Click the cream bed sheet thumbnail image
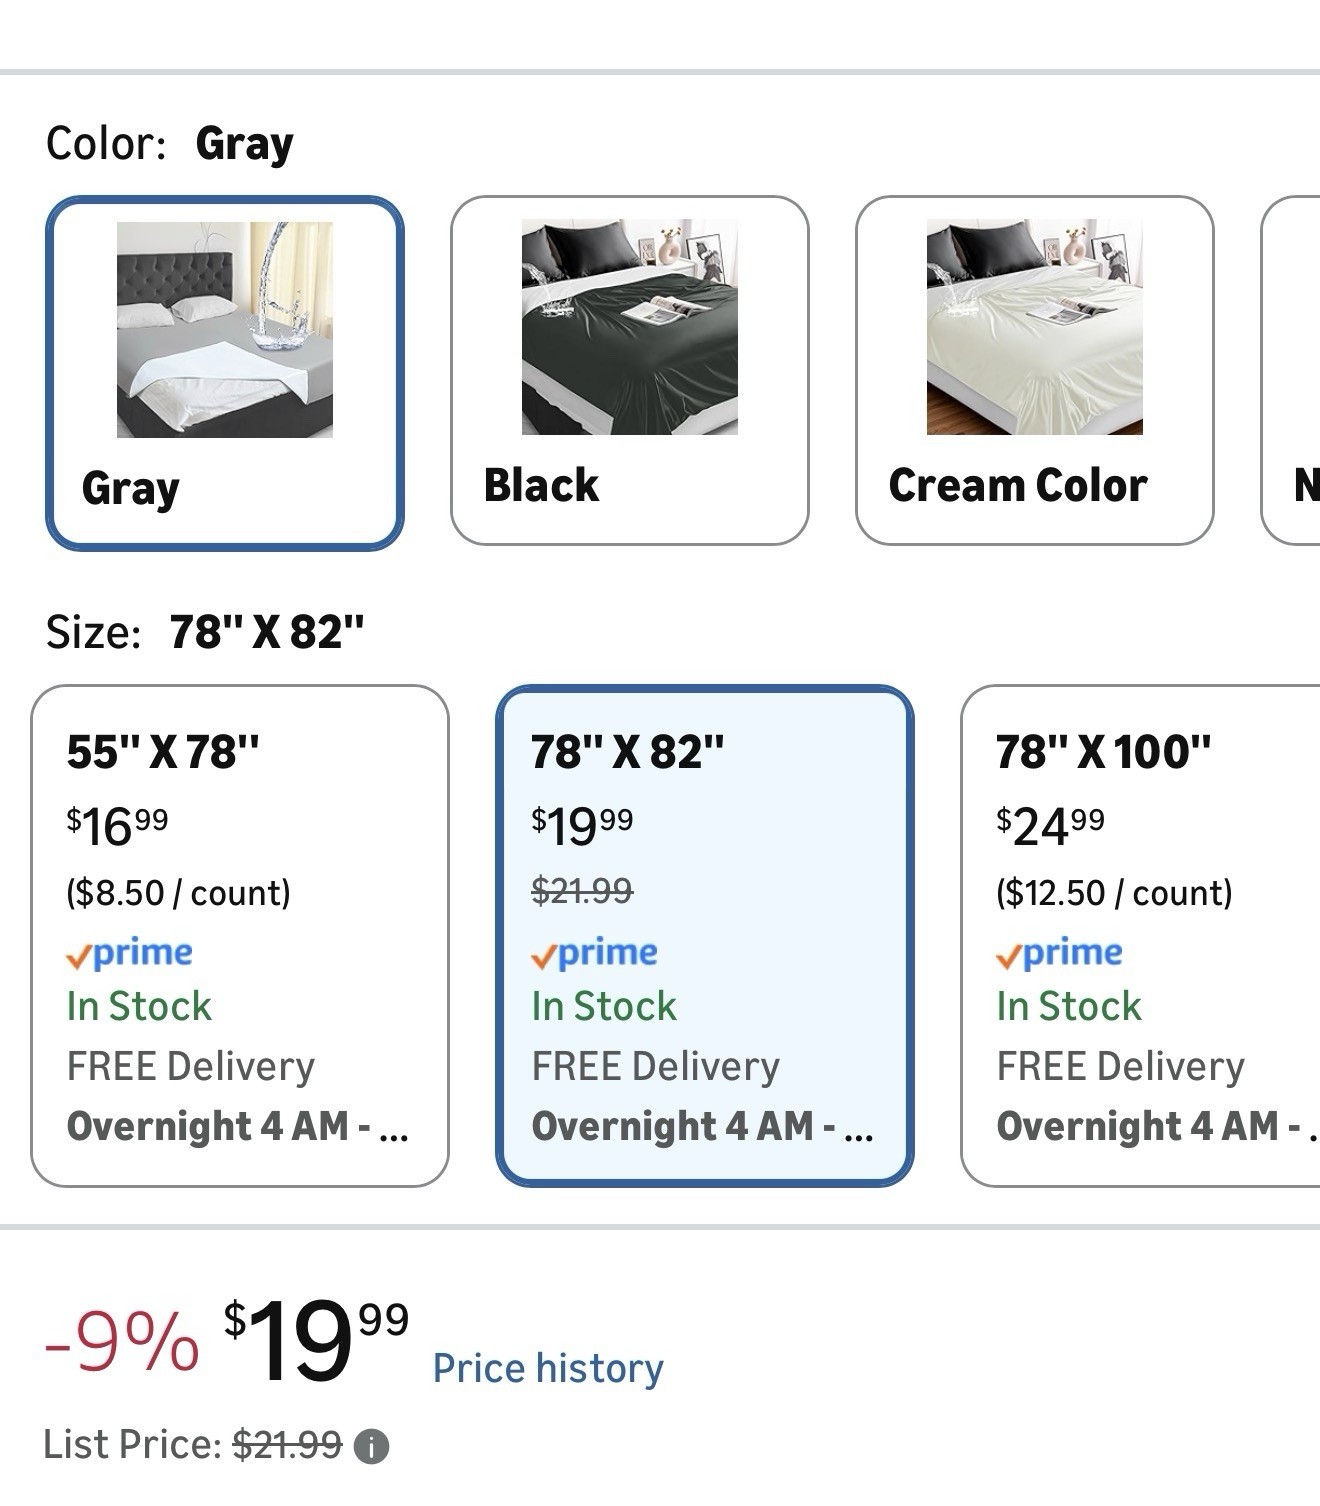This screenshot has height=1506, width=1320. 1034,327
